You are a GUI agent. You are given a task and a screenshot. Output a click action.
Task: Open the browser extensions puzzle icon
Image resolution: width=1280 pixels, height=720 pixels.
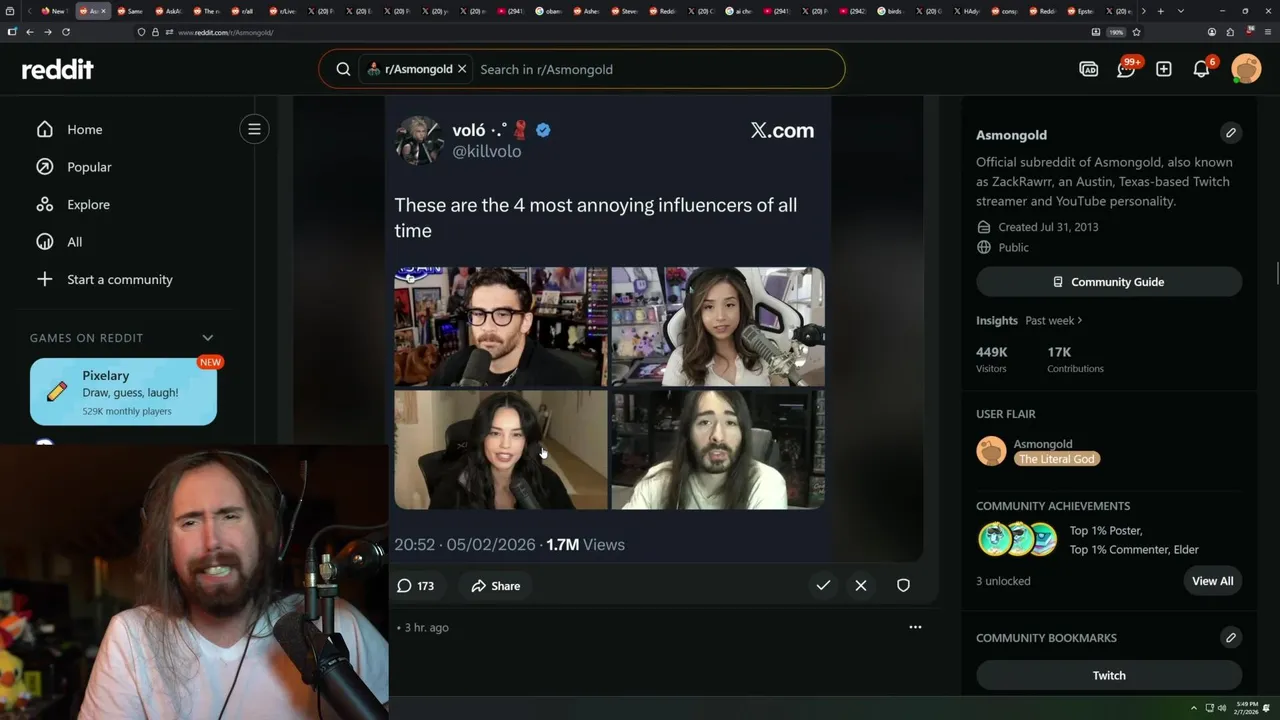(1230, 32)
